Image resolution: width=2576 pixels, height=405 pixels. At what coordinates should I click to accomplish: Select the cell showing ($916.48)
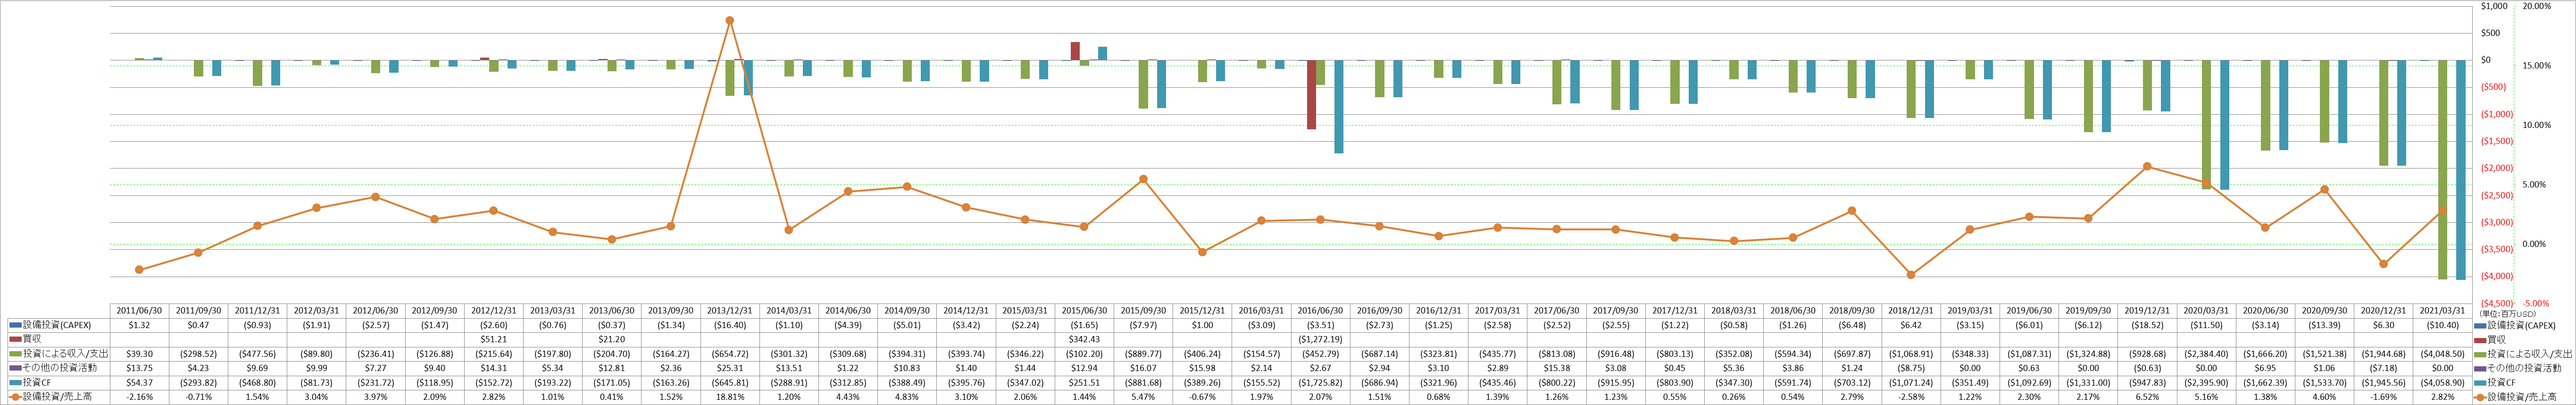coord(1616,354)
